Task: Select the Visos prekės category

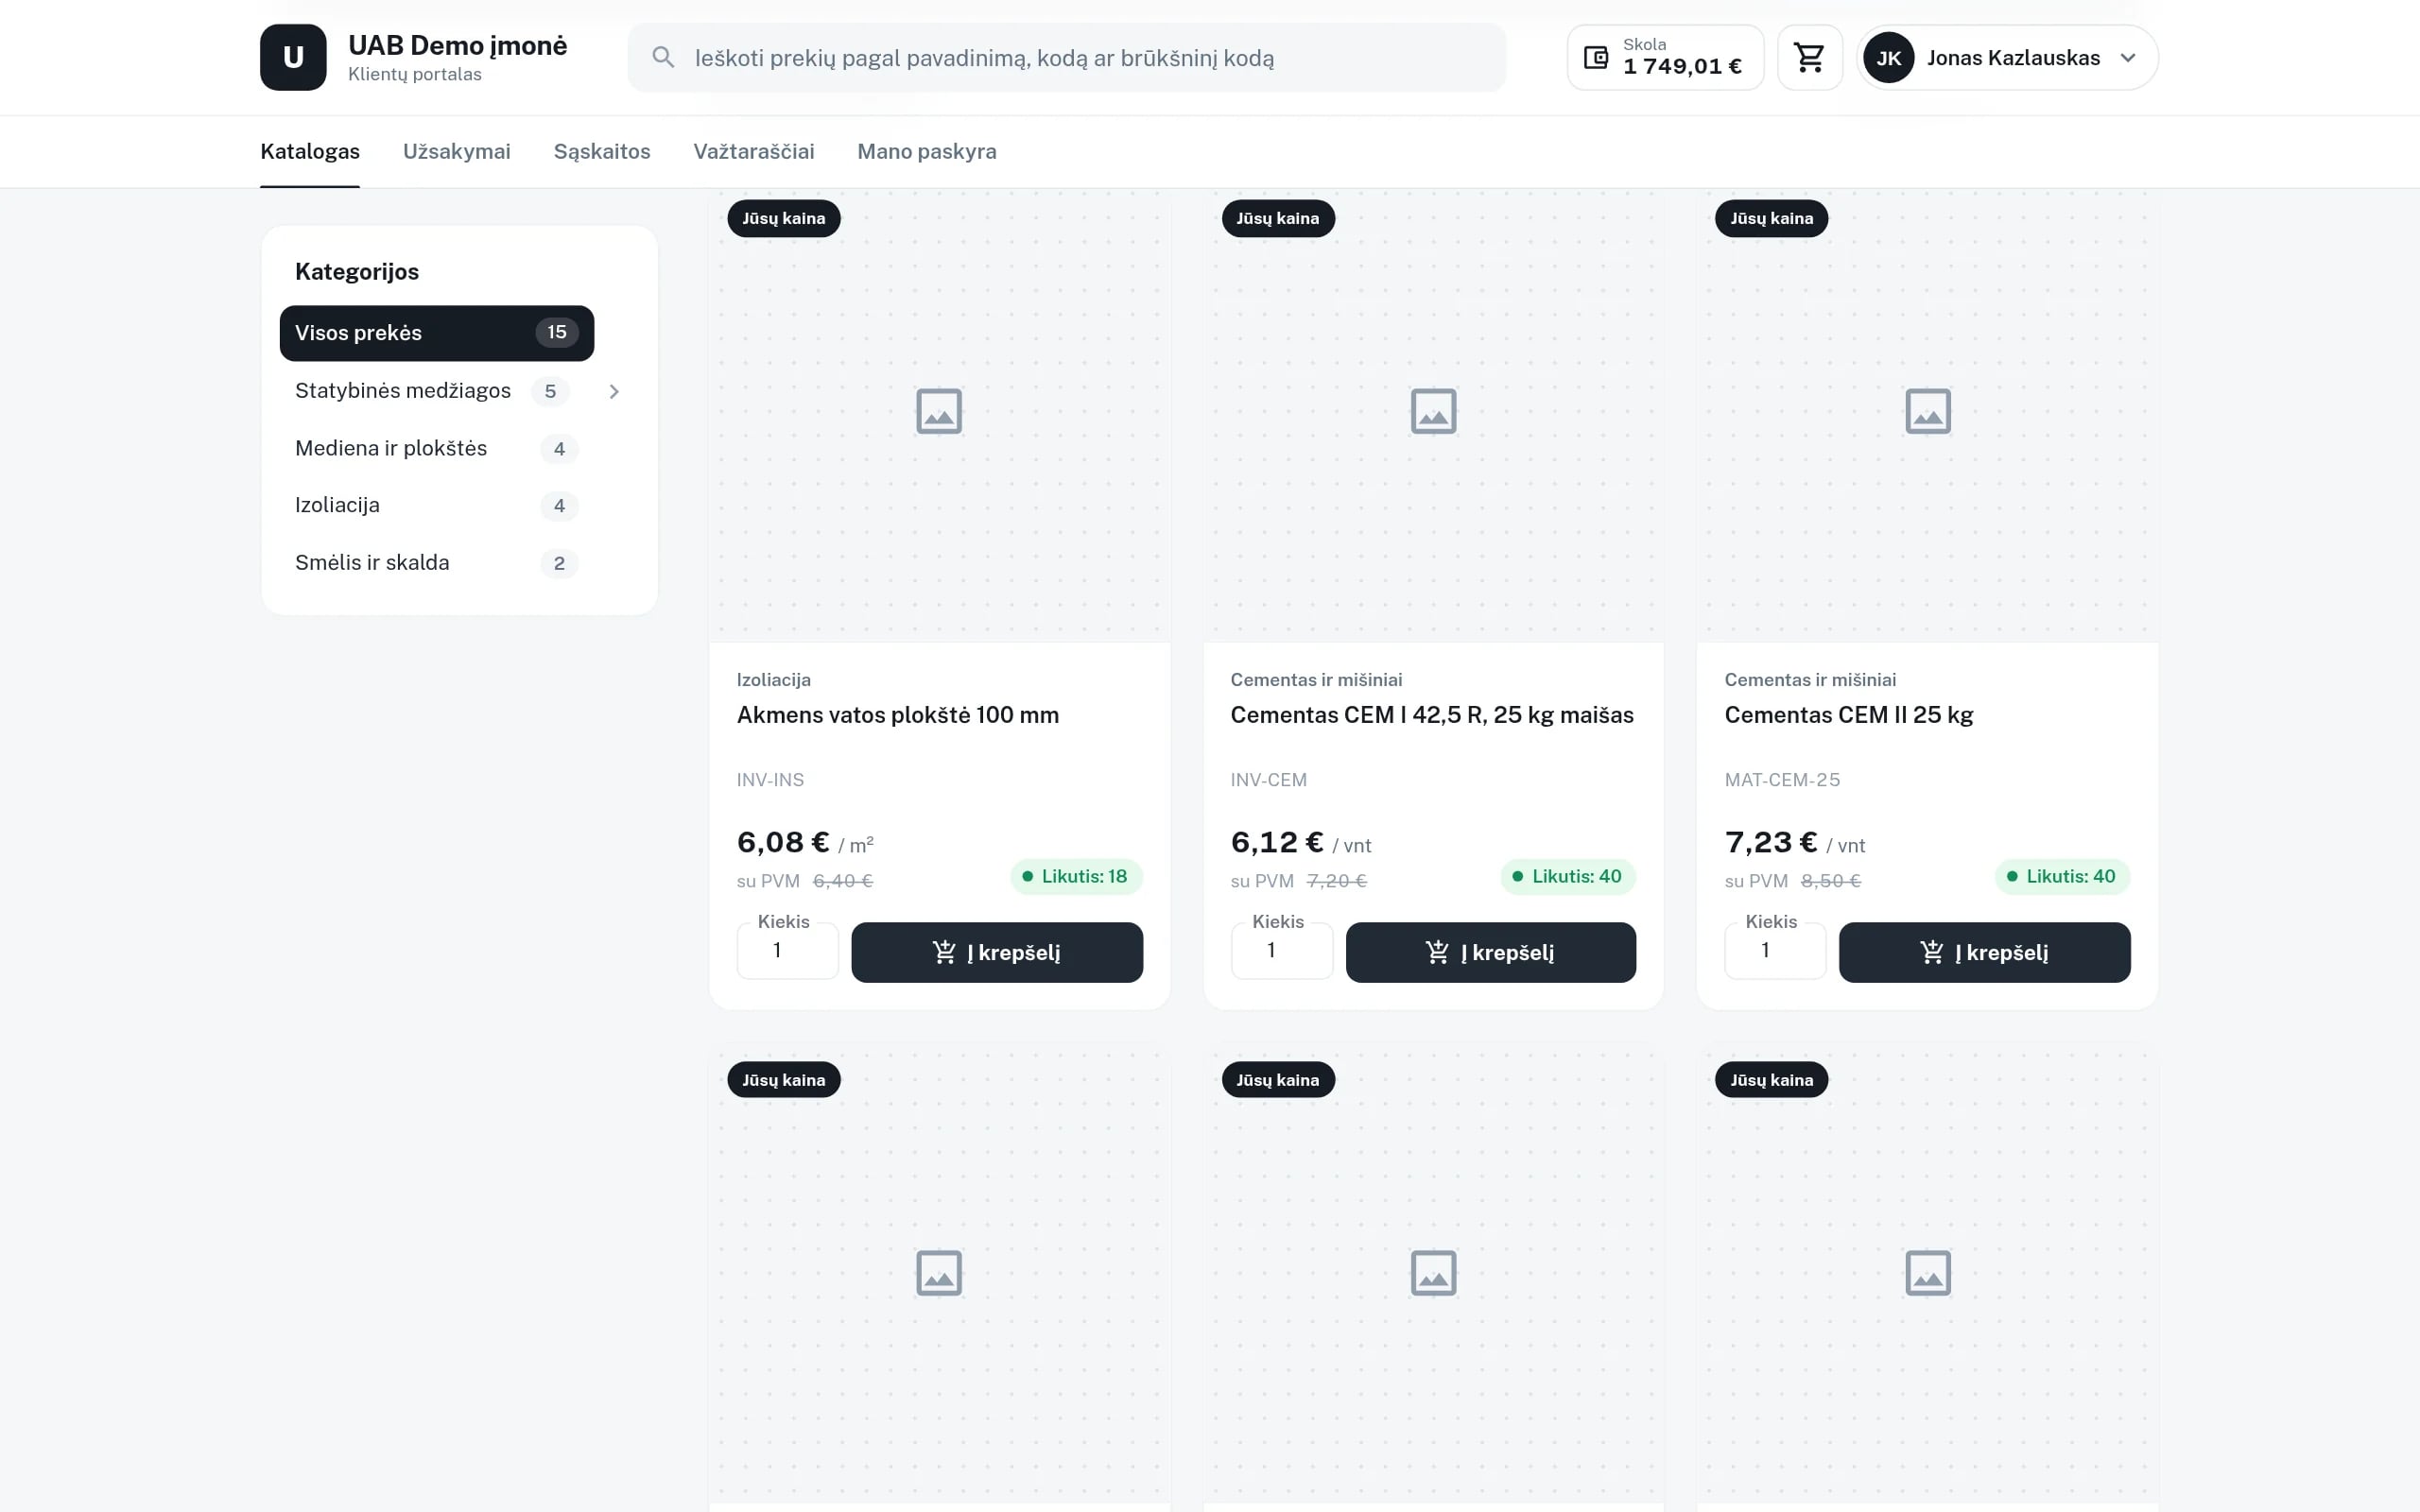Action: pyautogui.click(x=437, y=333)
